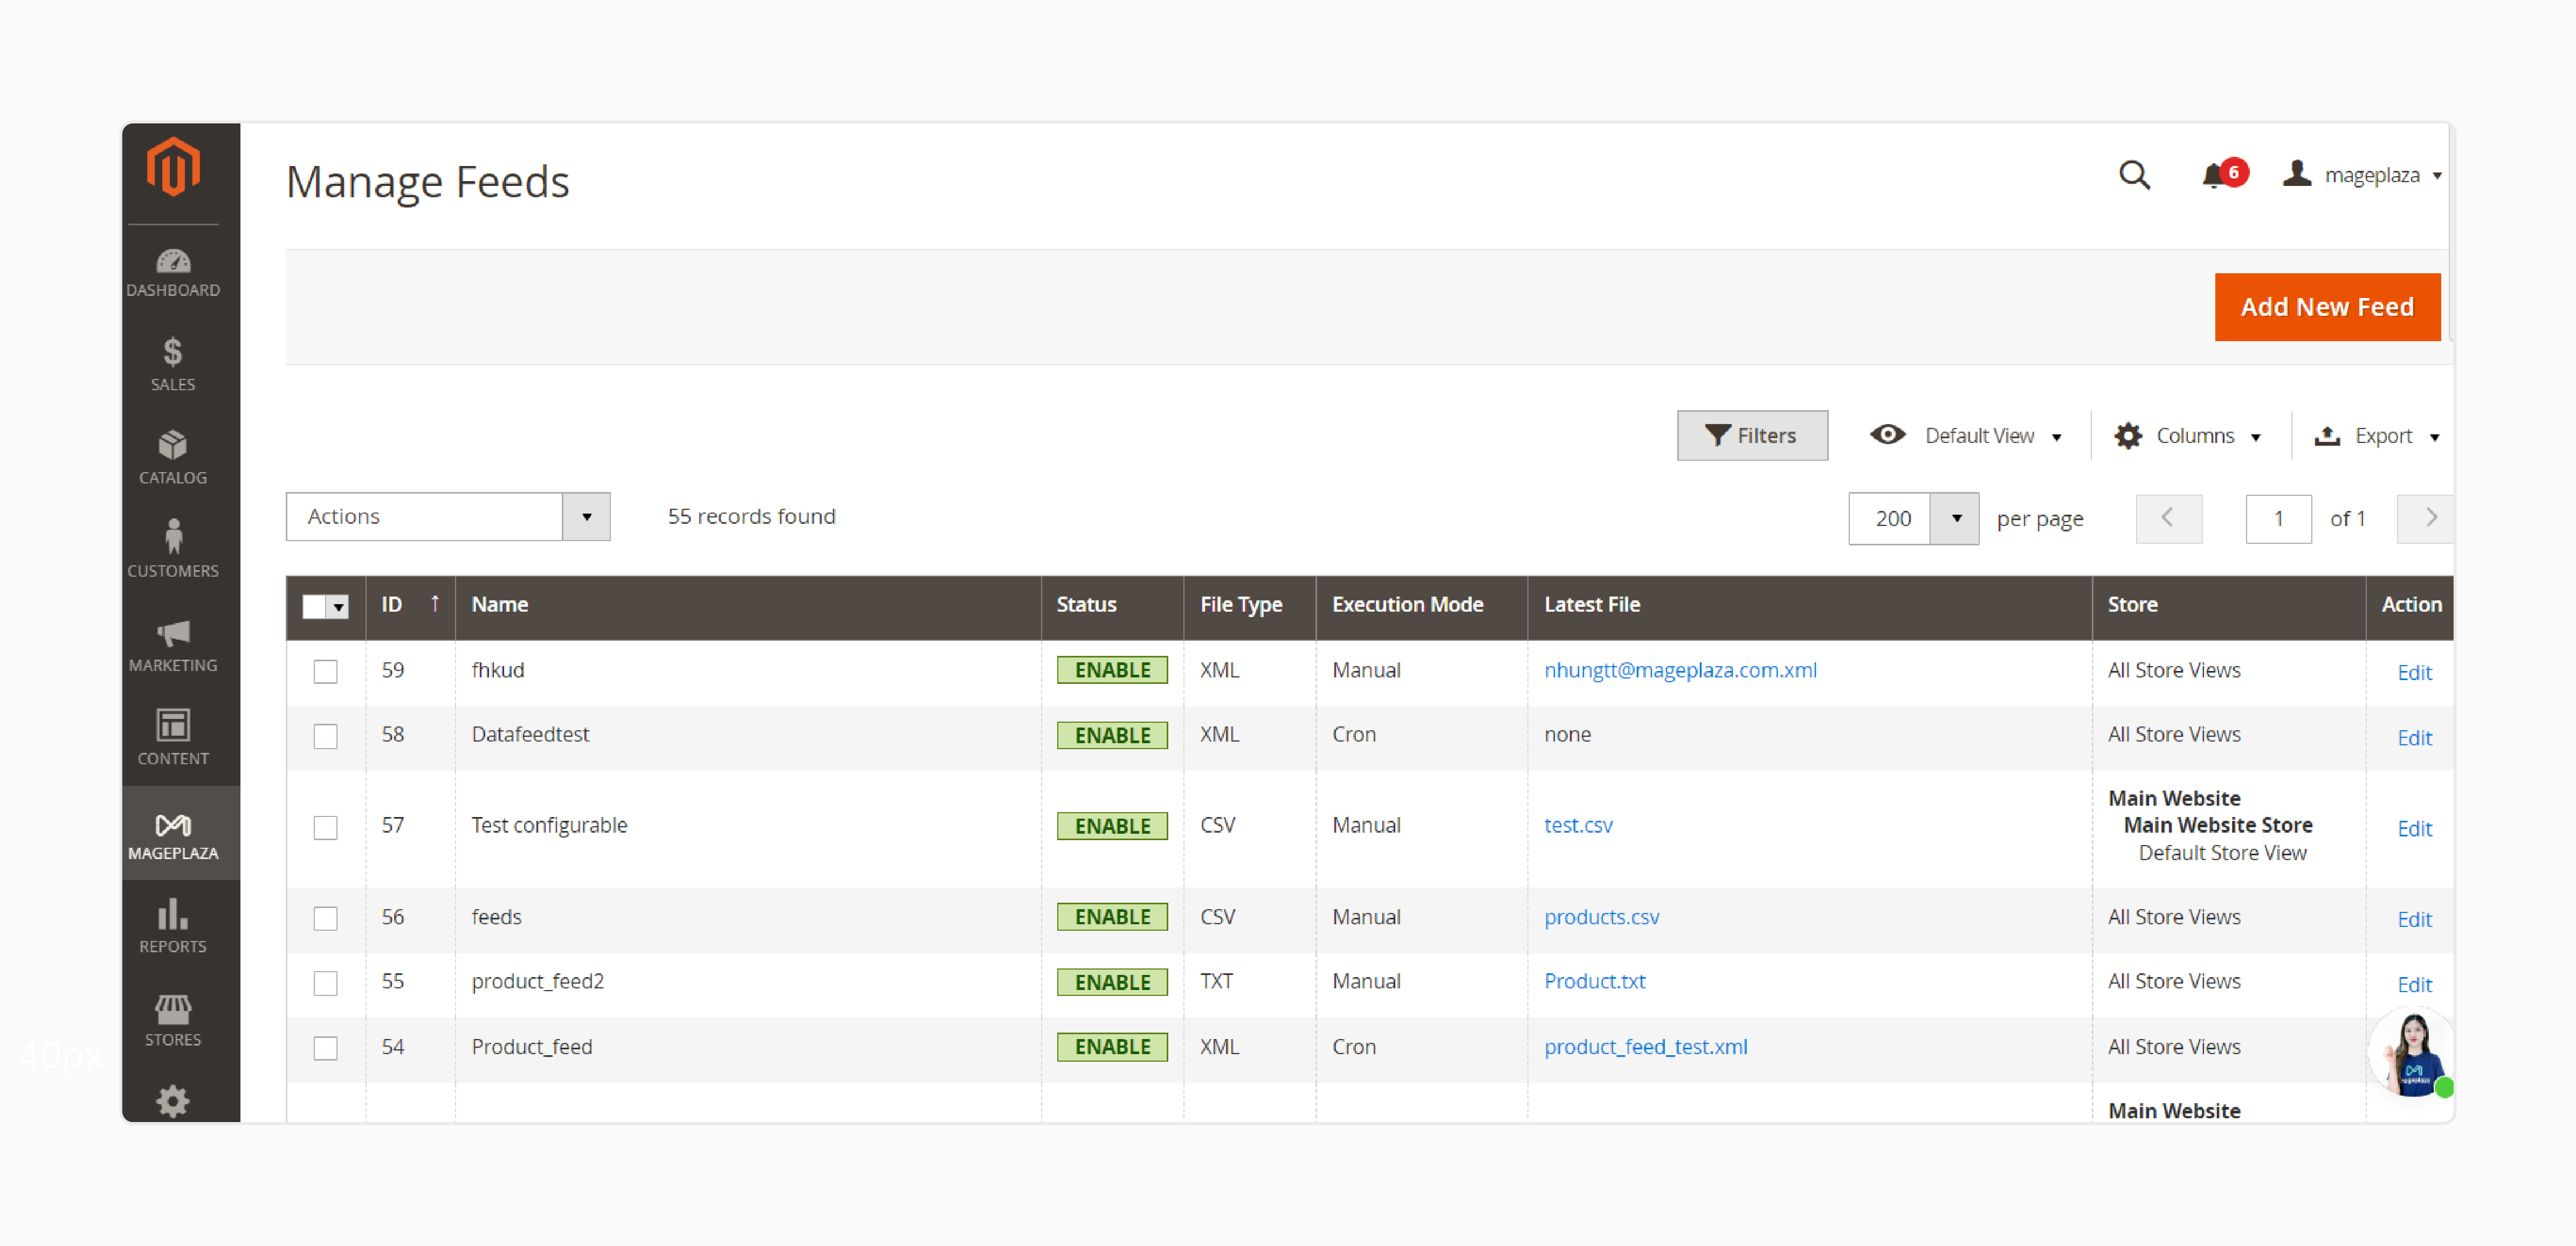Open the nhungtt@mageplaza.com.xml file link

click(x=1680, y=670)
